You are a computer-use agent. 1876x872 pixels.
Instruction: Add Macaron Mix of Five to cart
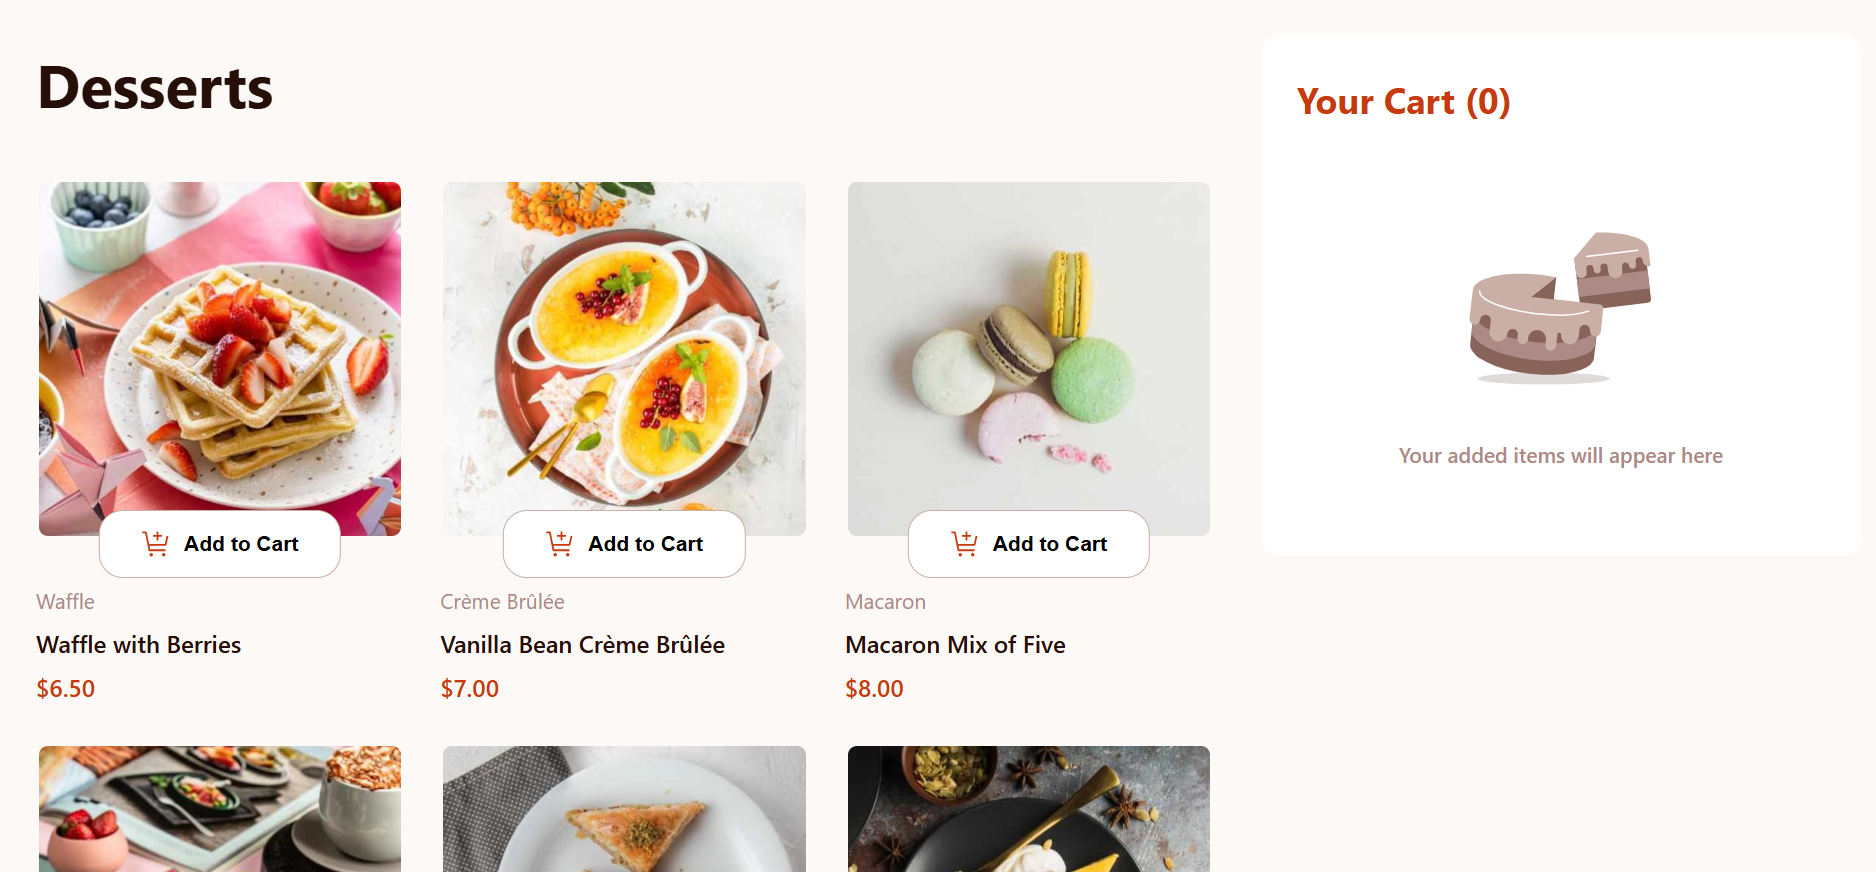click(x=1028, y=544)
